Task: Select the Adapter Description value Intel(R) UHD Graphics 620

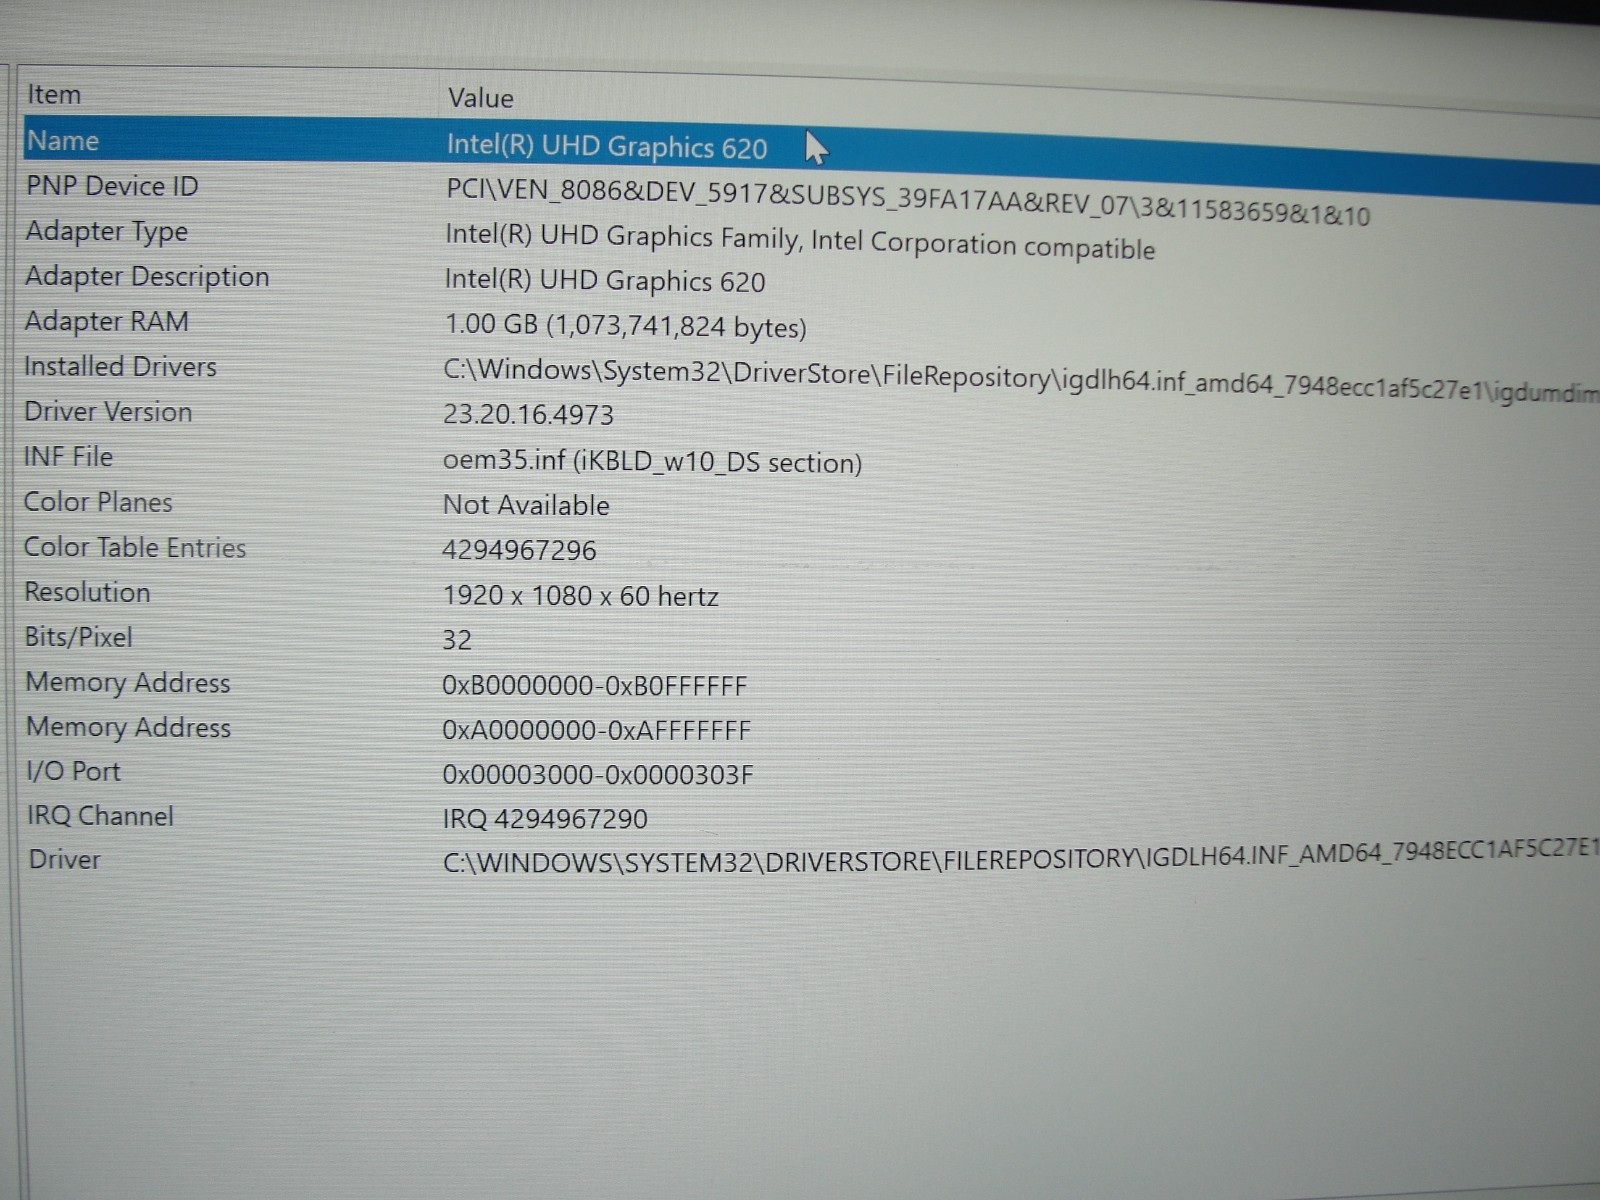Action: pos(605,281)
